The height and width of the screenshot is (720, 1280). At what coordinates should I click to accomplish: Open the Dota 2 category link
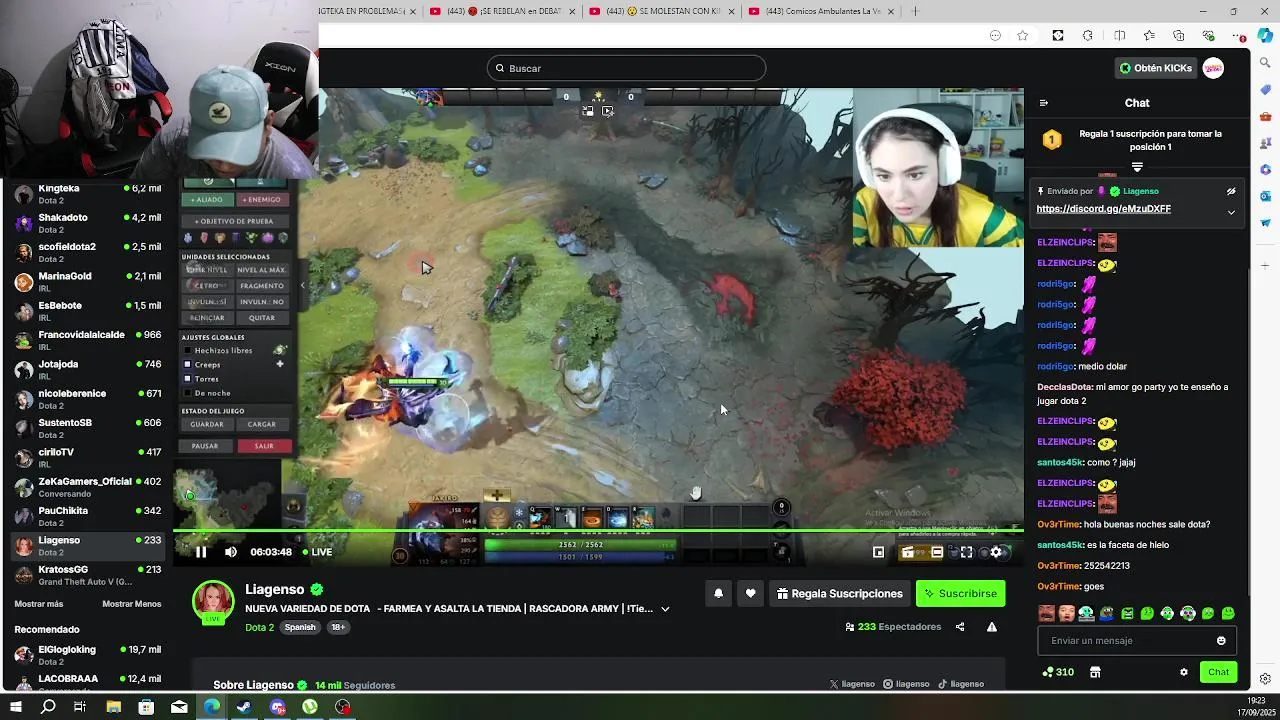[x=259, y=627]
